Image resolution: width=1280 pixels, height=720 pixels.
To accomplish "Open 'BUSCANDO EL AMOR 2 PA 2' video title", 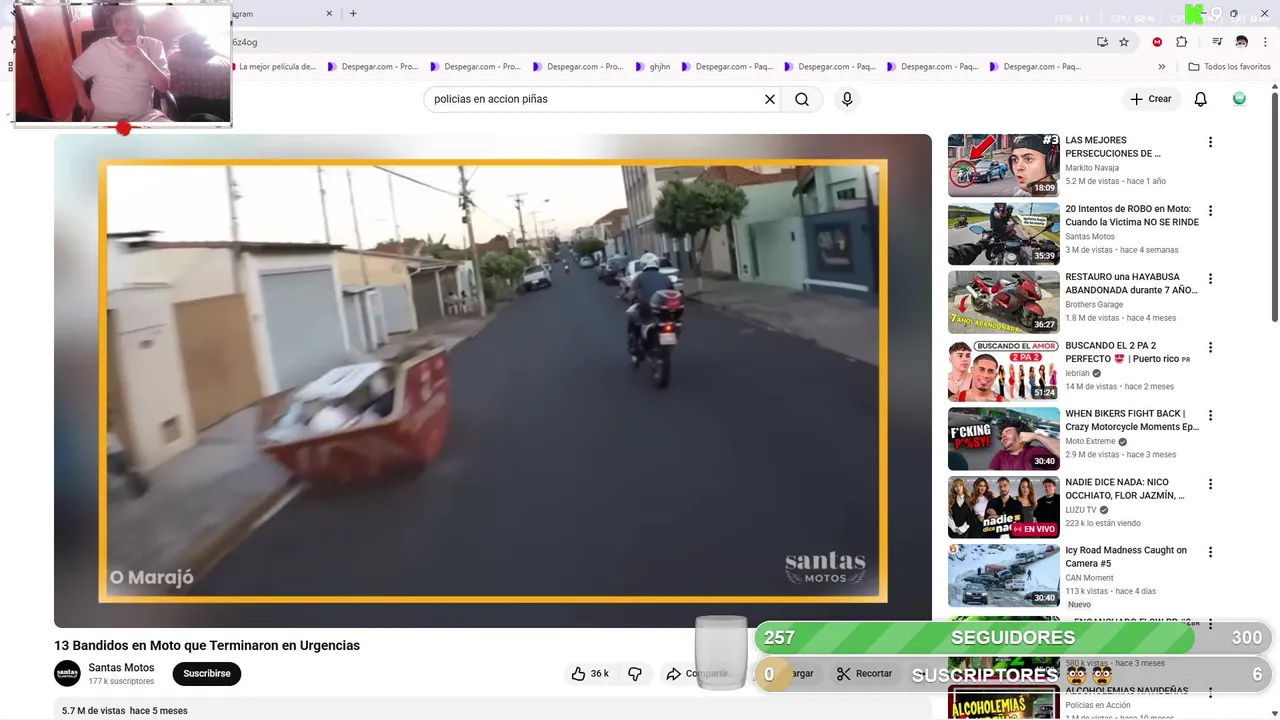I will click(1128, 352).
